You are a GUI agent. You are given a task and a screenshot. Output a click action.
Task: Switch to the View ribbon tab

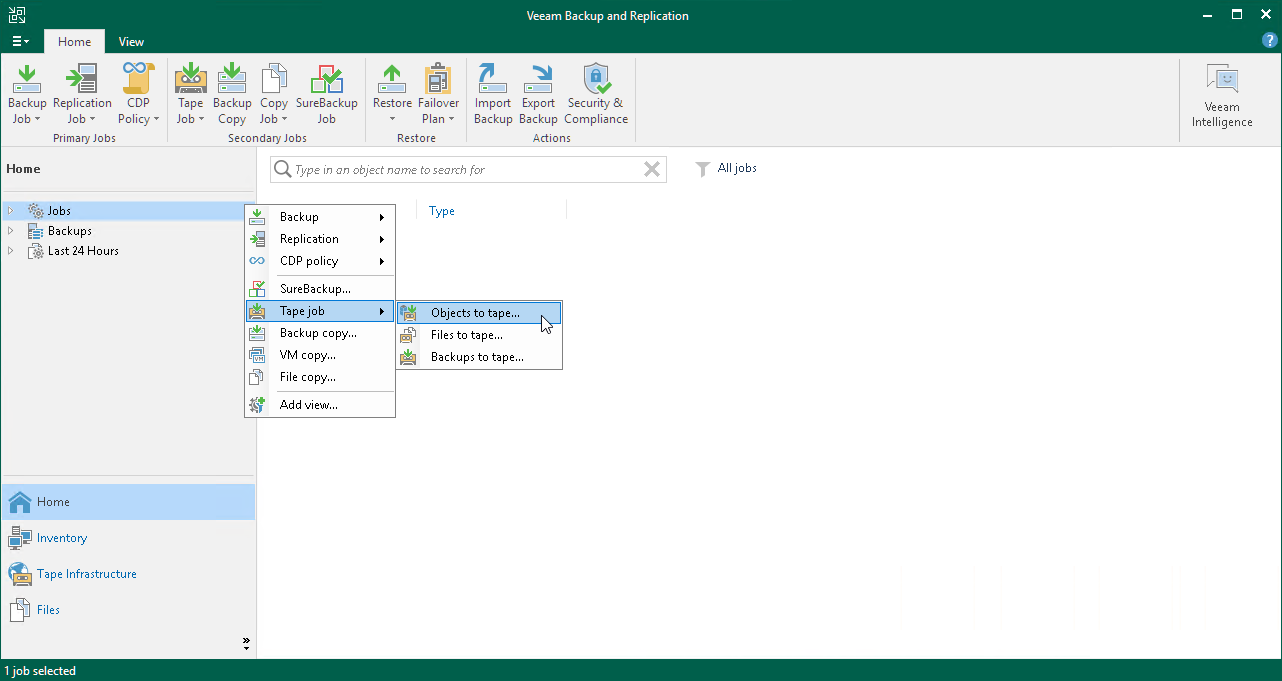(x=131, y=42)
